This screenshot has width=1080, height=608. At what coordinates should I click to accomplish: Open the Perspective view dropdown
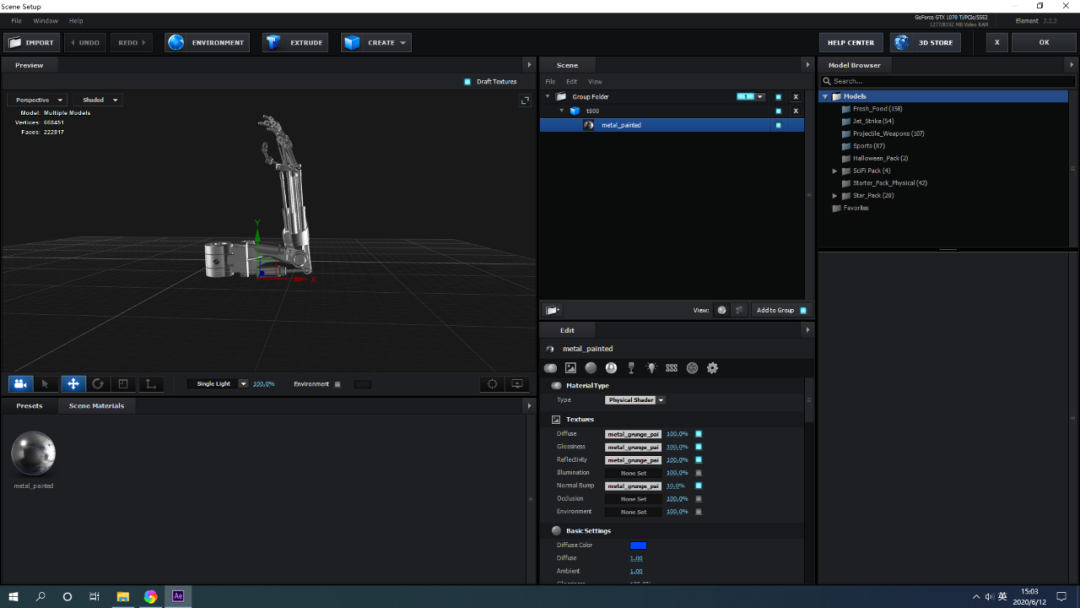click(38, 100)
